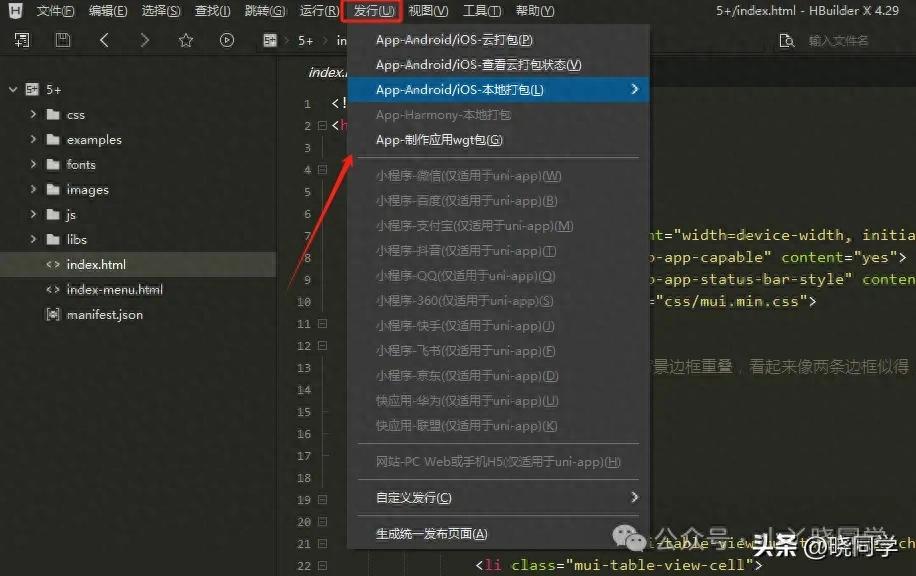This screenshot has width=916, height=576.
Task: Open the 编辑(E) menu
Action: 108,11
